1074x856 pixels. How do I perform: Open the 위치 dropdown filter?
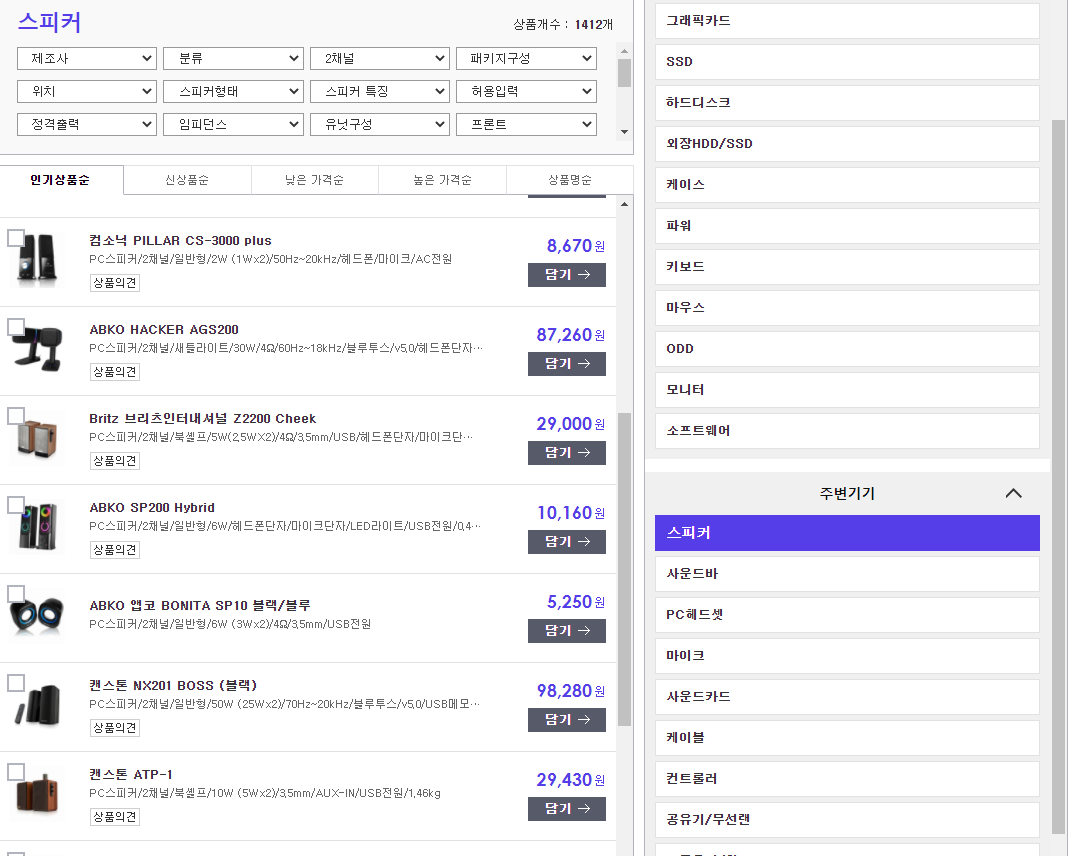pos(87,91)
